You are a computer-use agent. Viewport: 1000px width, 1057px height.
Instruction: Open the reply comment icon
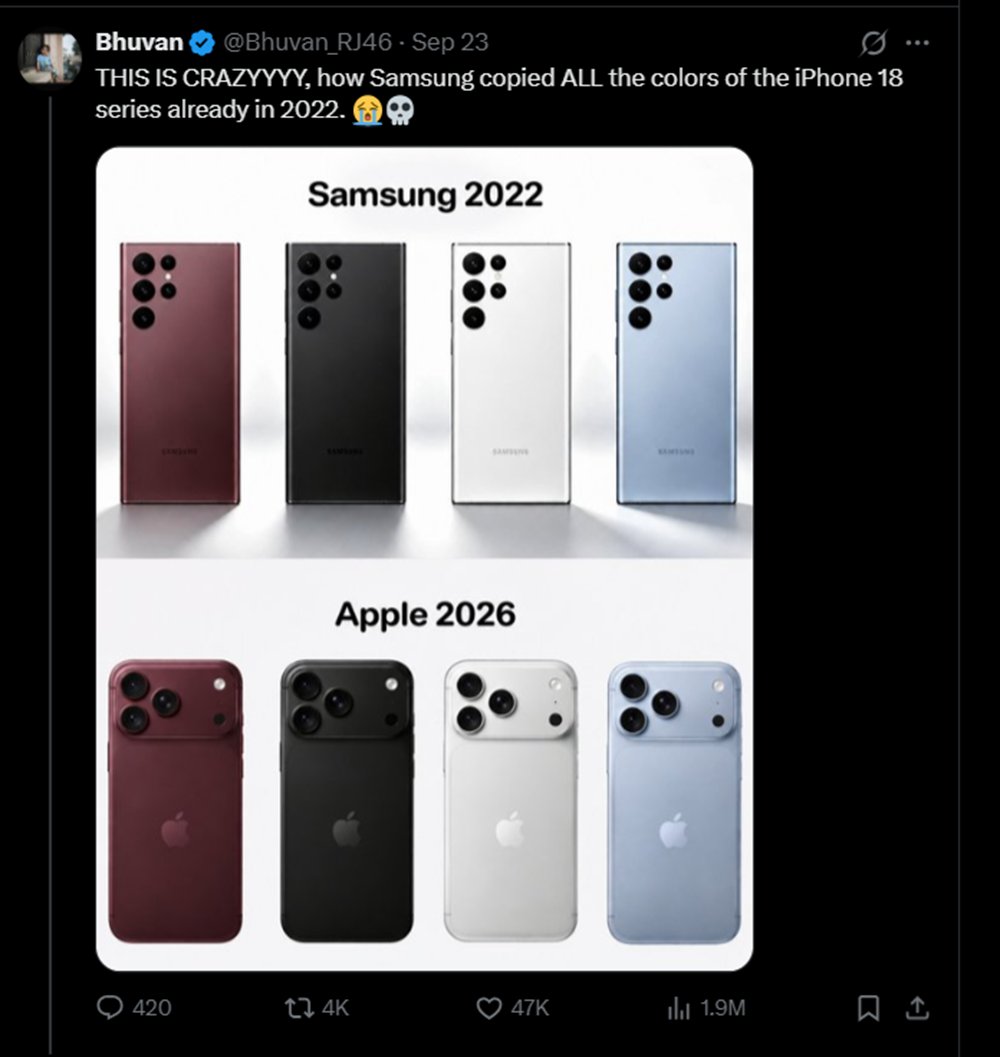coord(110,1008)
